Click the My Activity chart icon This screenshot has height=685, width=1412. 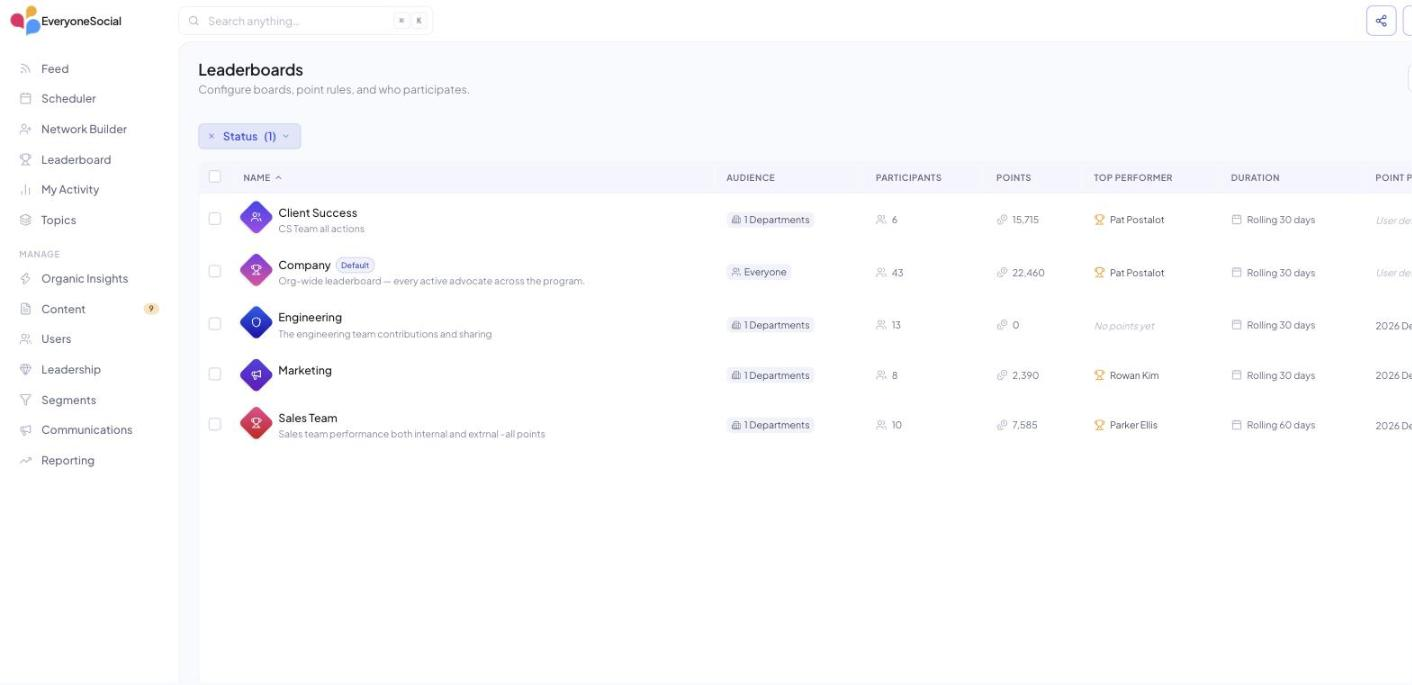(x=26, y=190)
